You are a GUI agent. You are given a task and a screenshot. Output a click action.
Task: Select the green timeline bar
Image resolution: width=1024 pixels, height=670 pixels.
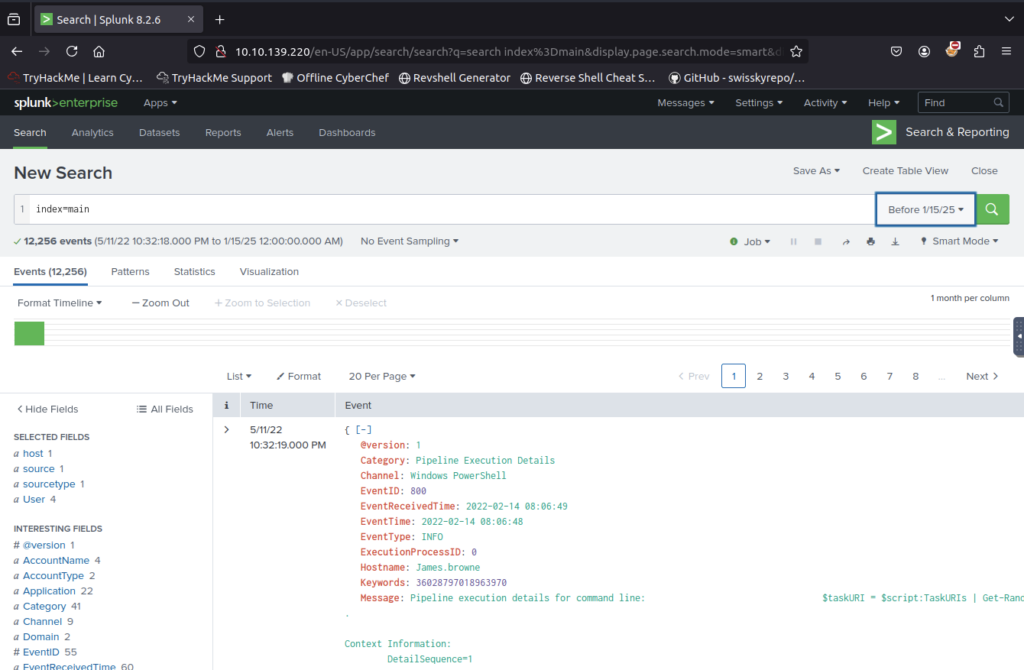(29, 333)
